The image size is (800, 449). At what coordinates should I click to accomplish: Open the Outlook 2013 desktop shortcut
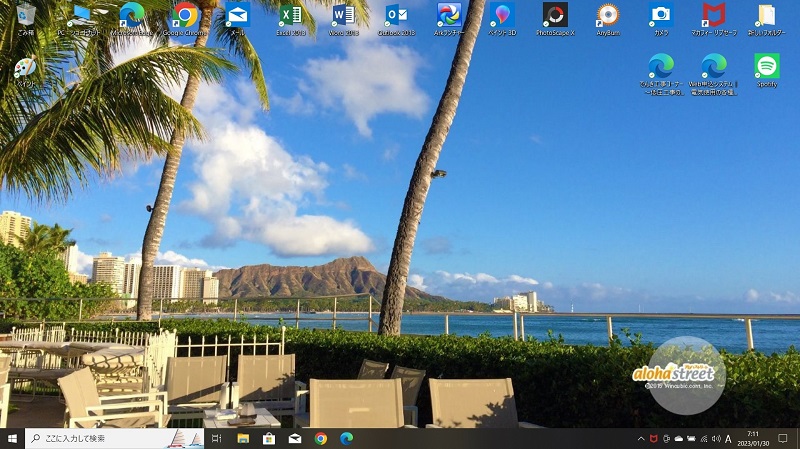pyautogui.click(x=396, y=15)
